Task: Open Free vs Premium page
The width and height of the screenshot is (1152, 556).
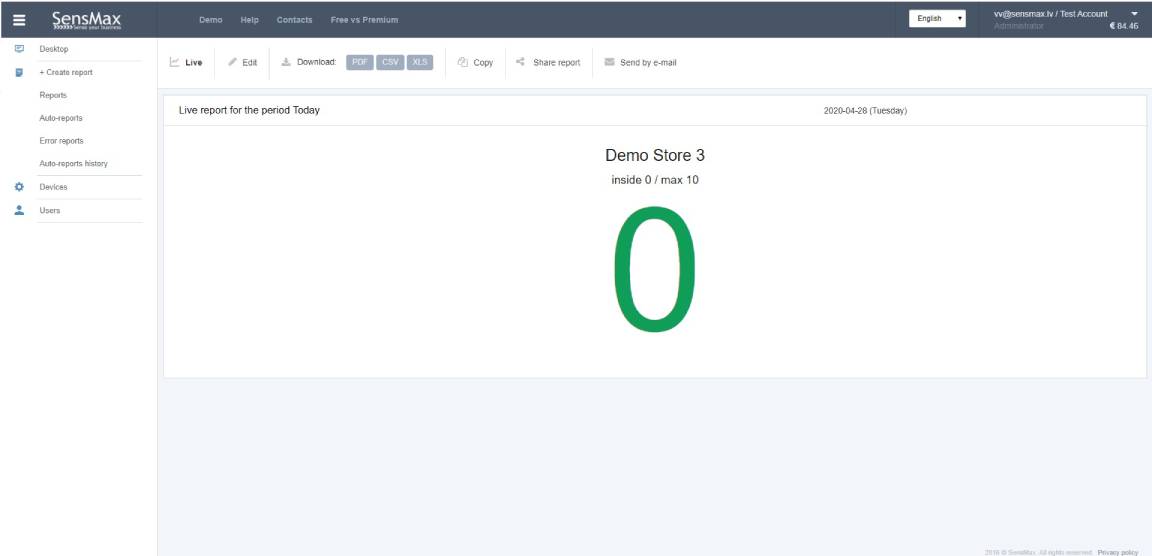Action: point(364,20)
